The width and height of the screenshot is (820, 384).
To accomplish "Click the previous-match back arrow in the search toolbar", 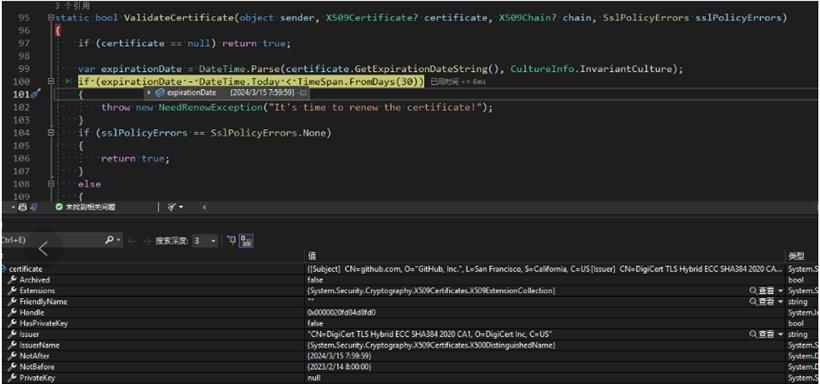I will pyautogui.click(x=132, y=241).
